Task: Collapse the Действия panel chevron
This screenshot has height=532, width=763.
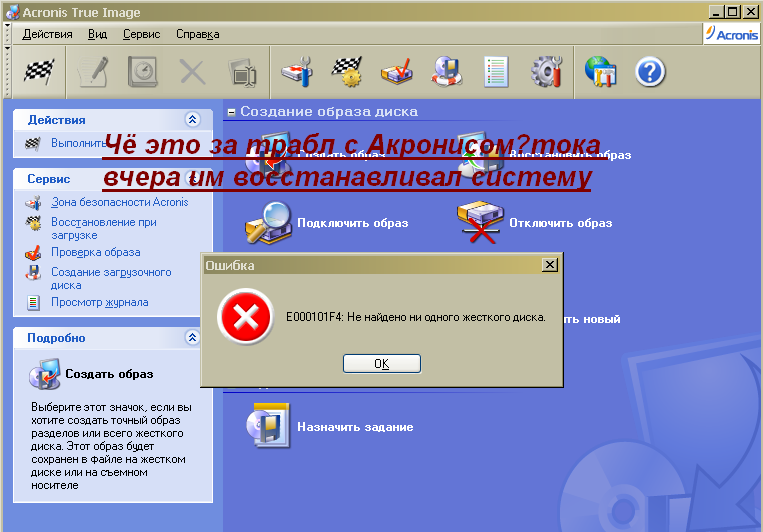Action: pyautogui.click(x=193, y=120)
